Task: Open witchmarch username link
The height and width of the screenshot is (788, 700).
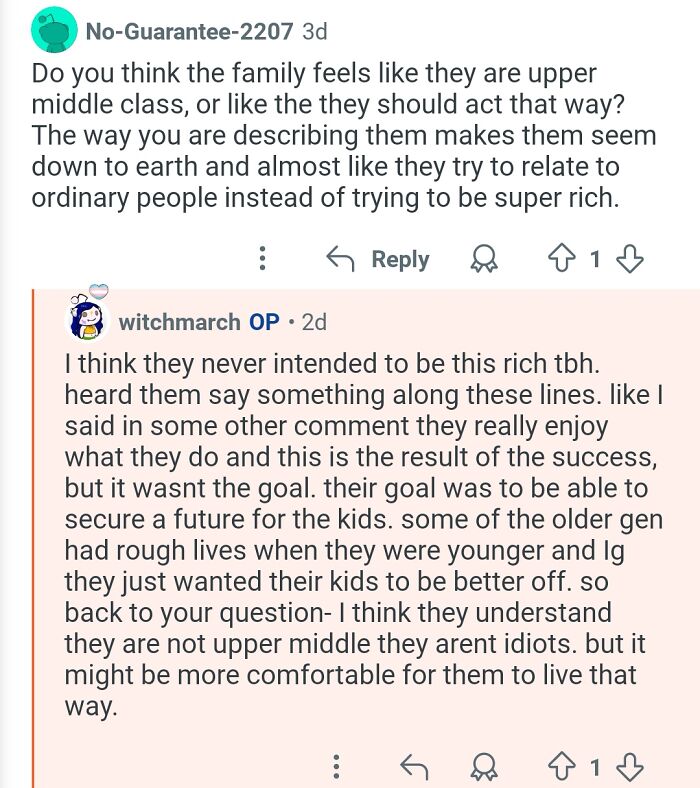Action: (x=179, y=322)
